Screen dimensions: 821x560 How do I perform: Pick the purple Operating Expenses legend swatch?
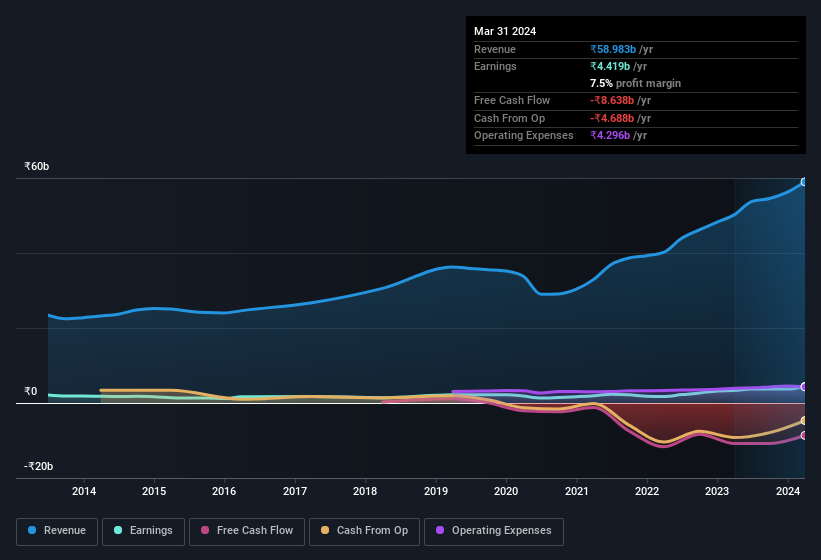[440, 531]
